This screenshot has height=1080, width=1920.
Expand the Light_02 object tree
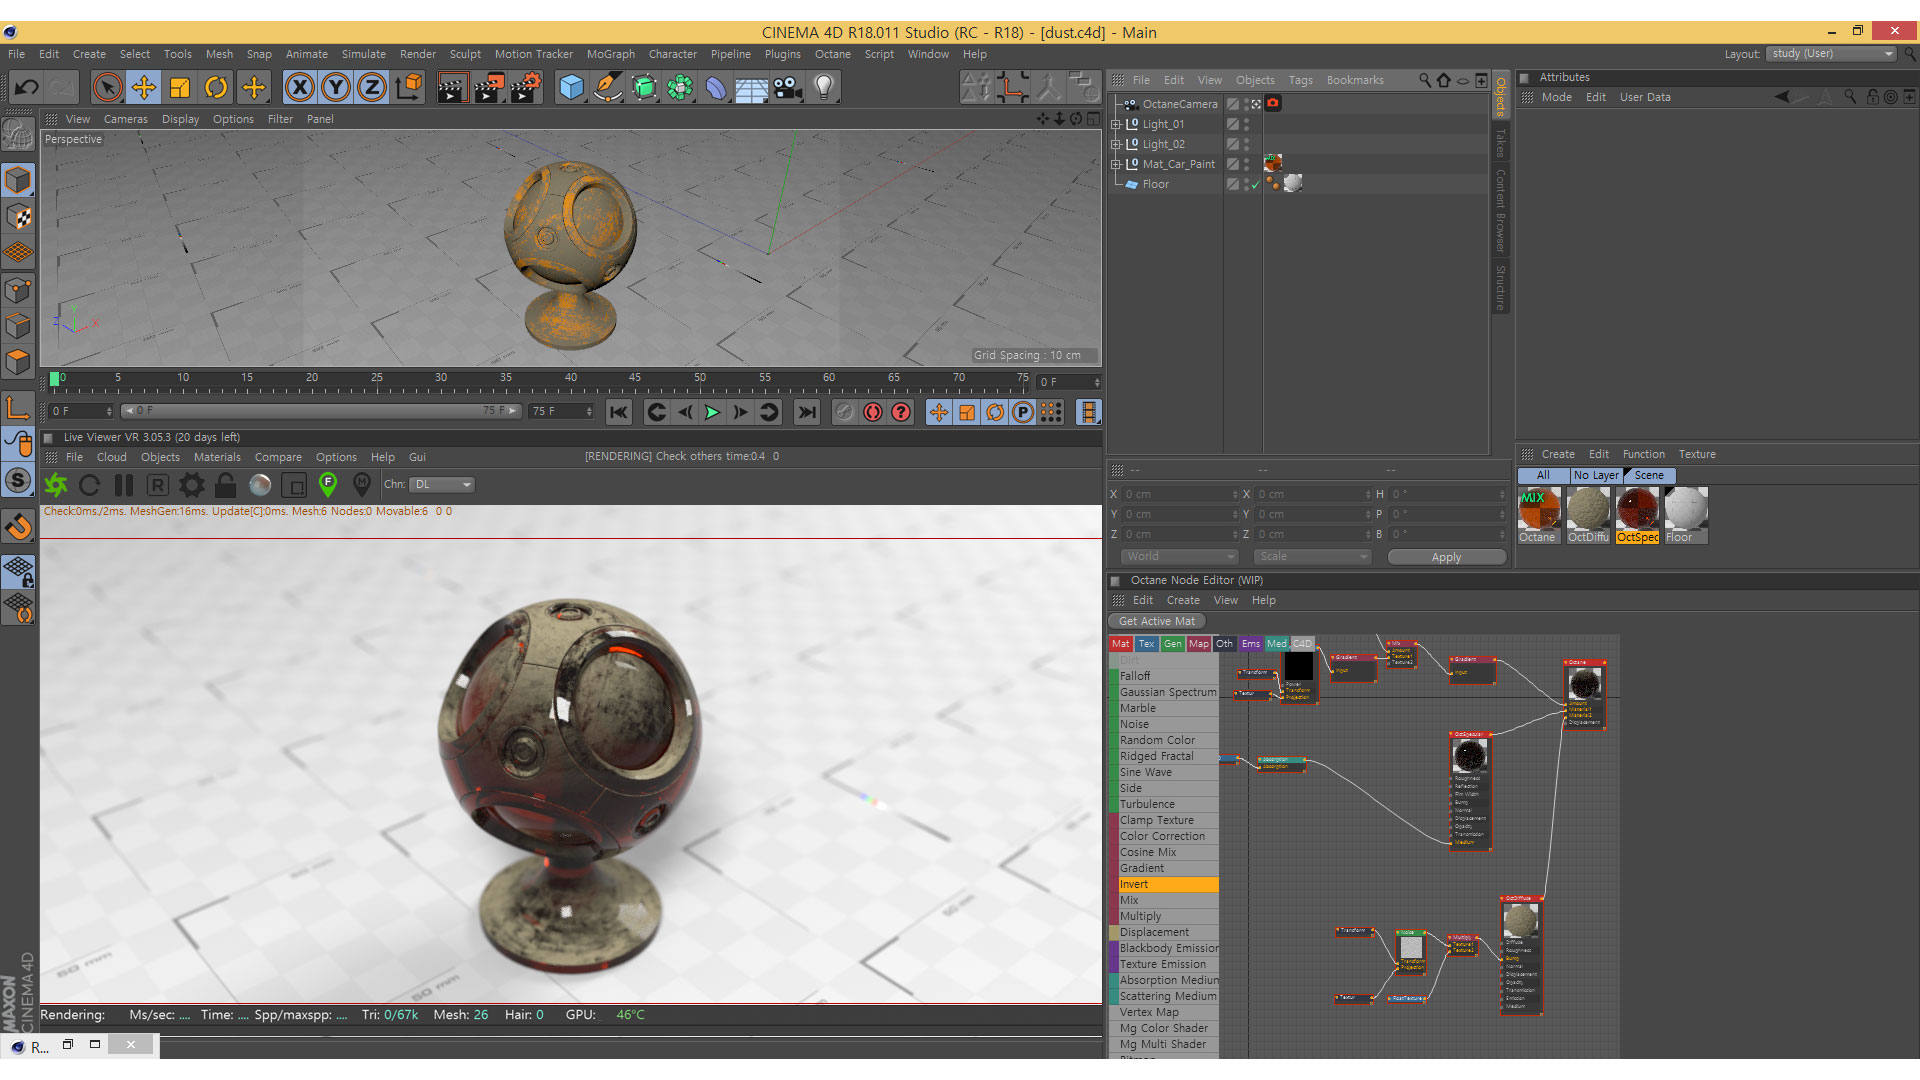coord(1116,145)
